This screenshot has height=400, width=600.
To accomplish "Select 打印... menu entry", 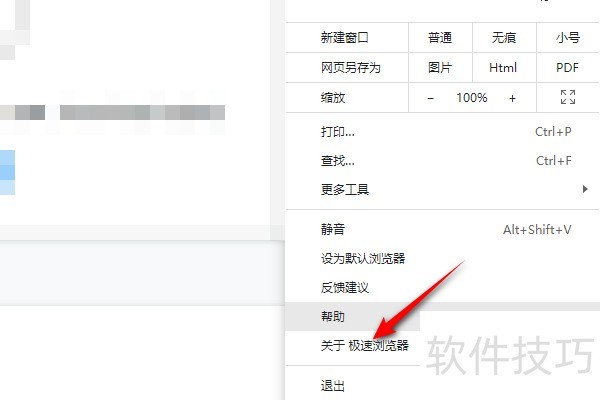I will tap(442, 132).
